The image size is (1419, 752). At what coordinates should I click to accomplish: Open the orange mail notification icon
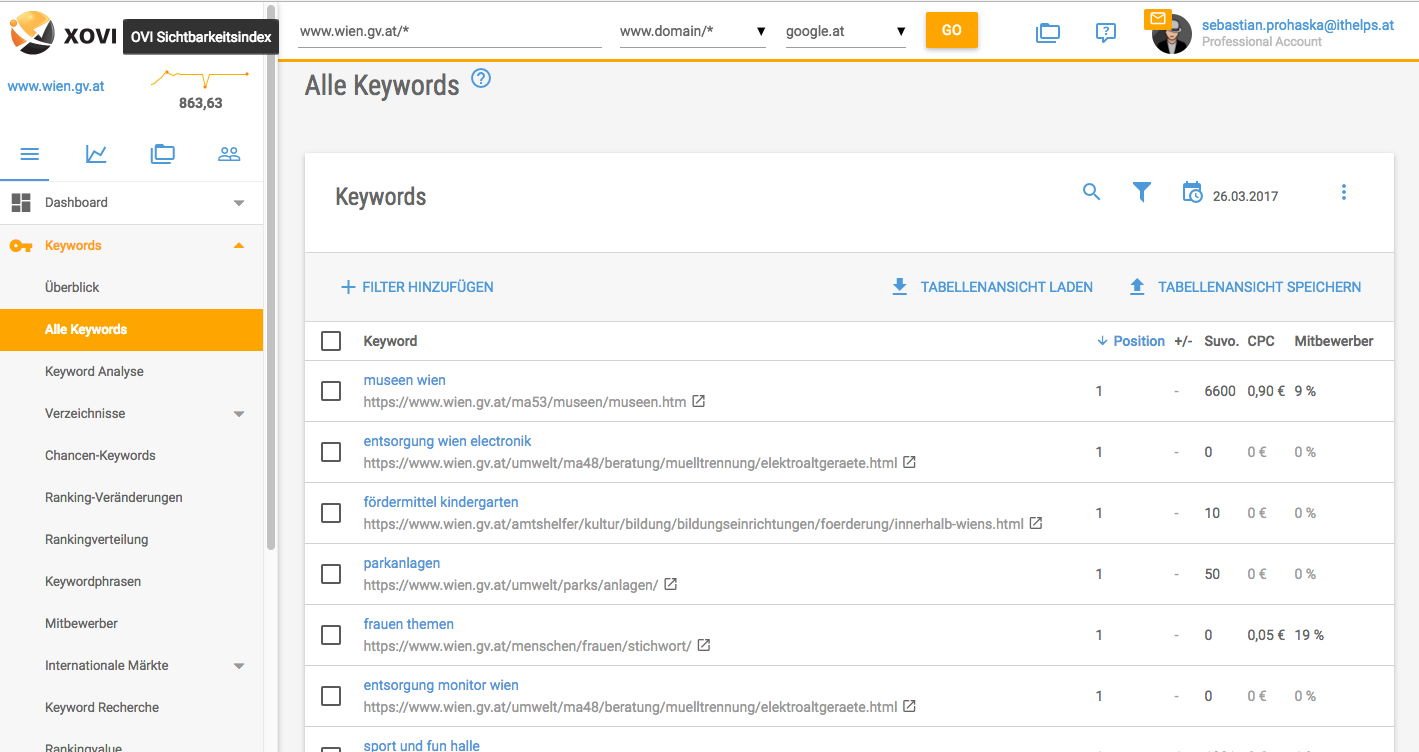tap(1157, 19)
